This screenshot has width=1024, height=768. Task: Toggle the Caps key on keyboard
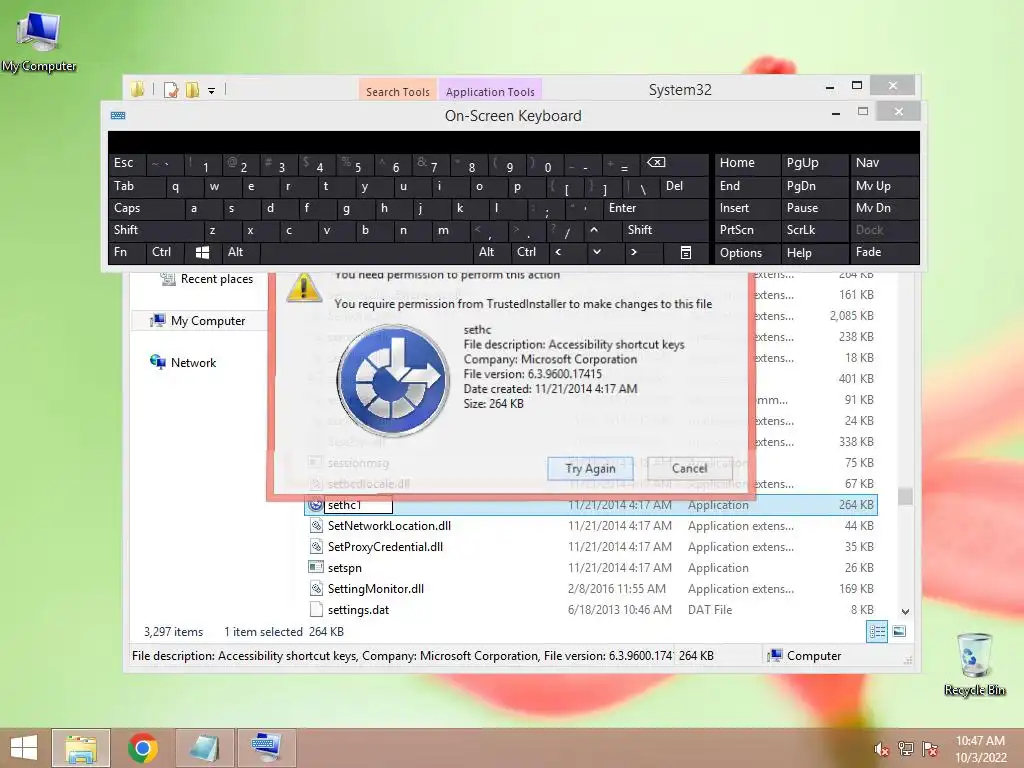pos(146,208)
